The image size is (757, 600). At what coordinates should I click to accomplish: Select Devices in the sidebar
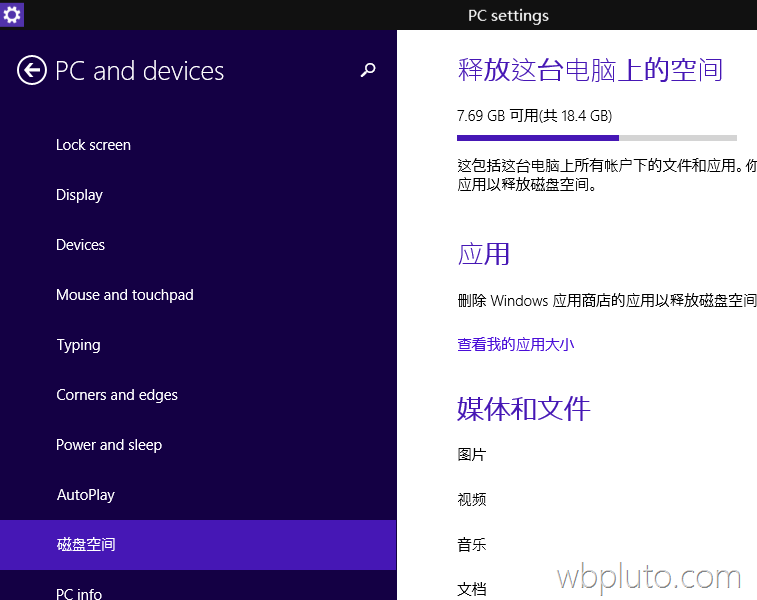[80, 245]
